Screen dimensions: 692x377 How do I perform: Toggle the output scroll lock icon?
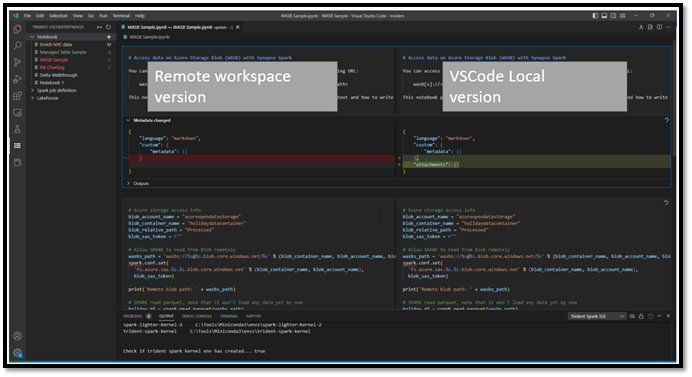tap(641, 316)
